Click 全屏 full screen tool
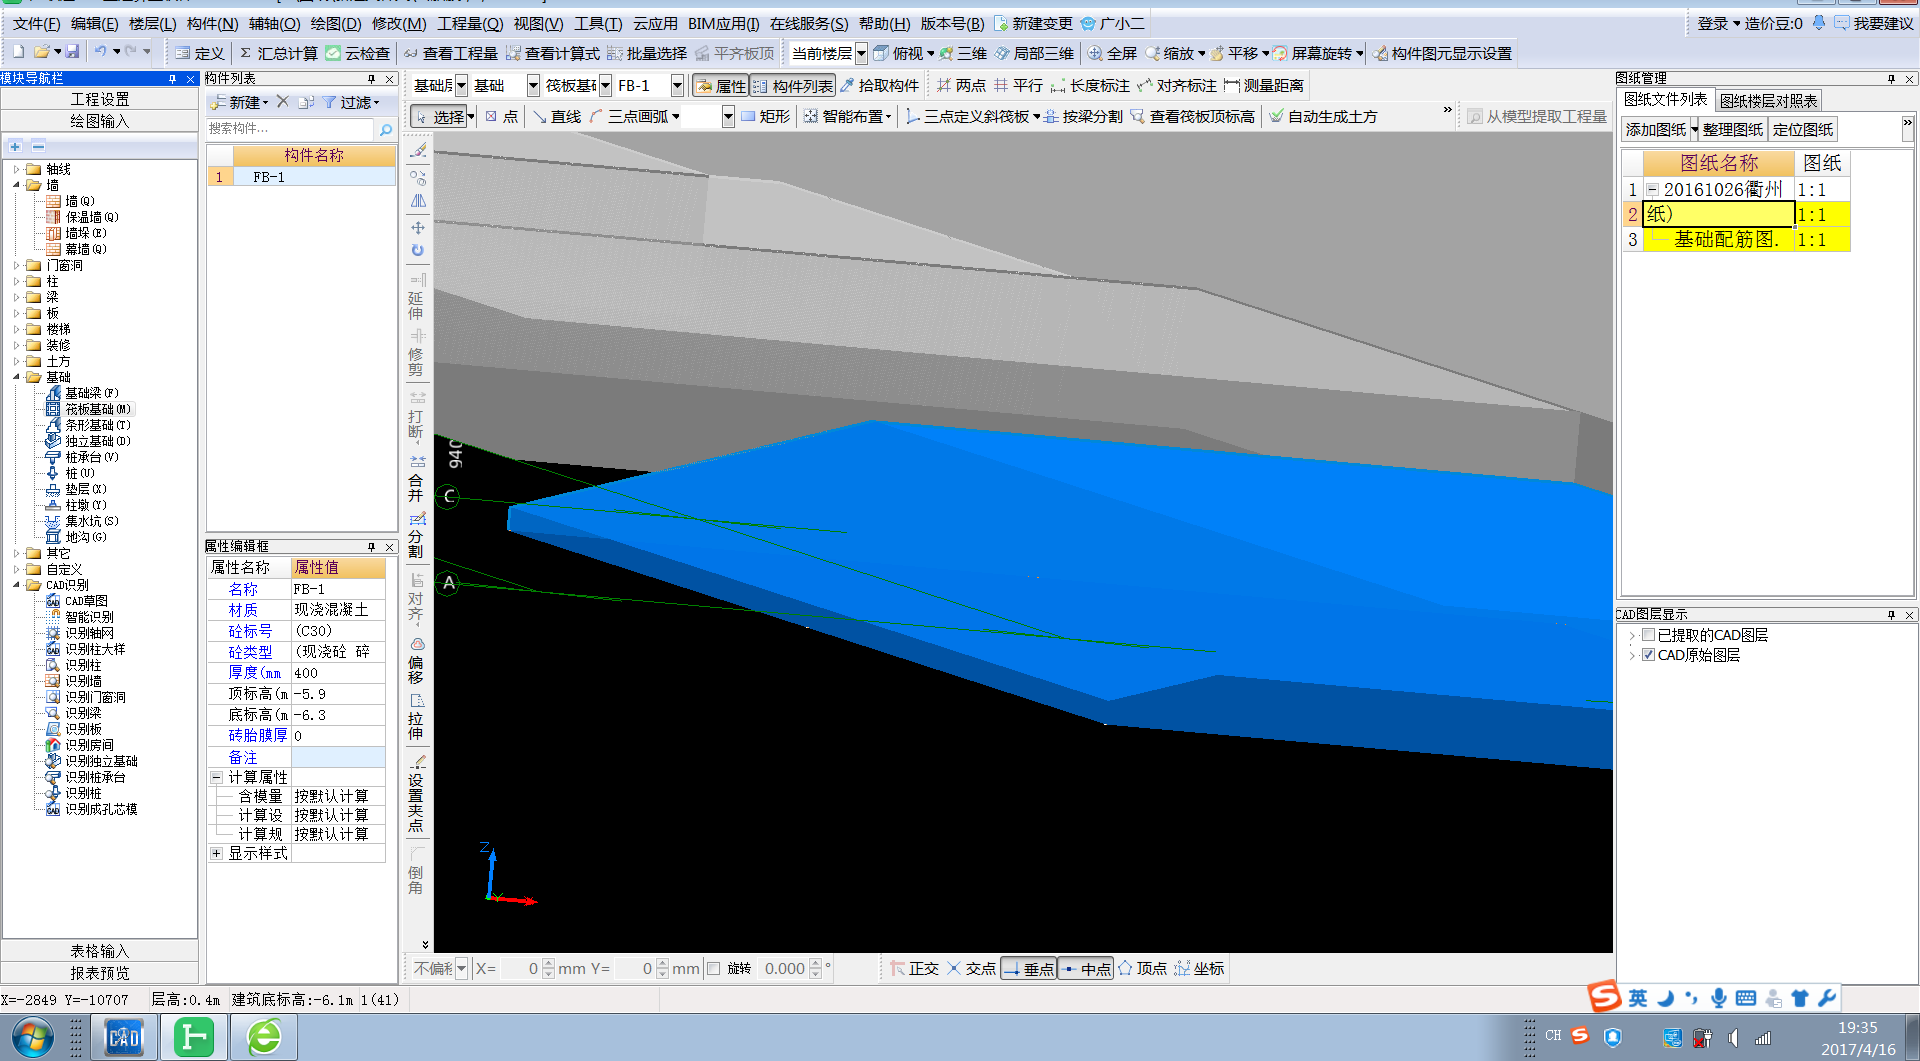 pyautogui.click(x=1112, y=53)
